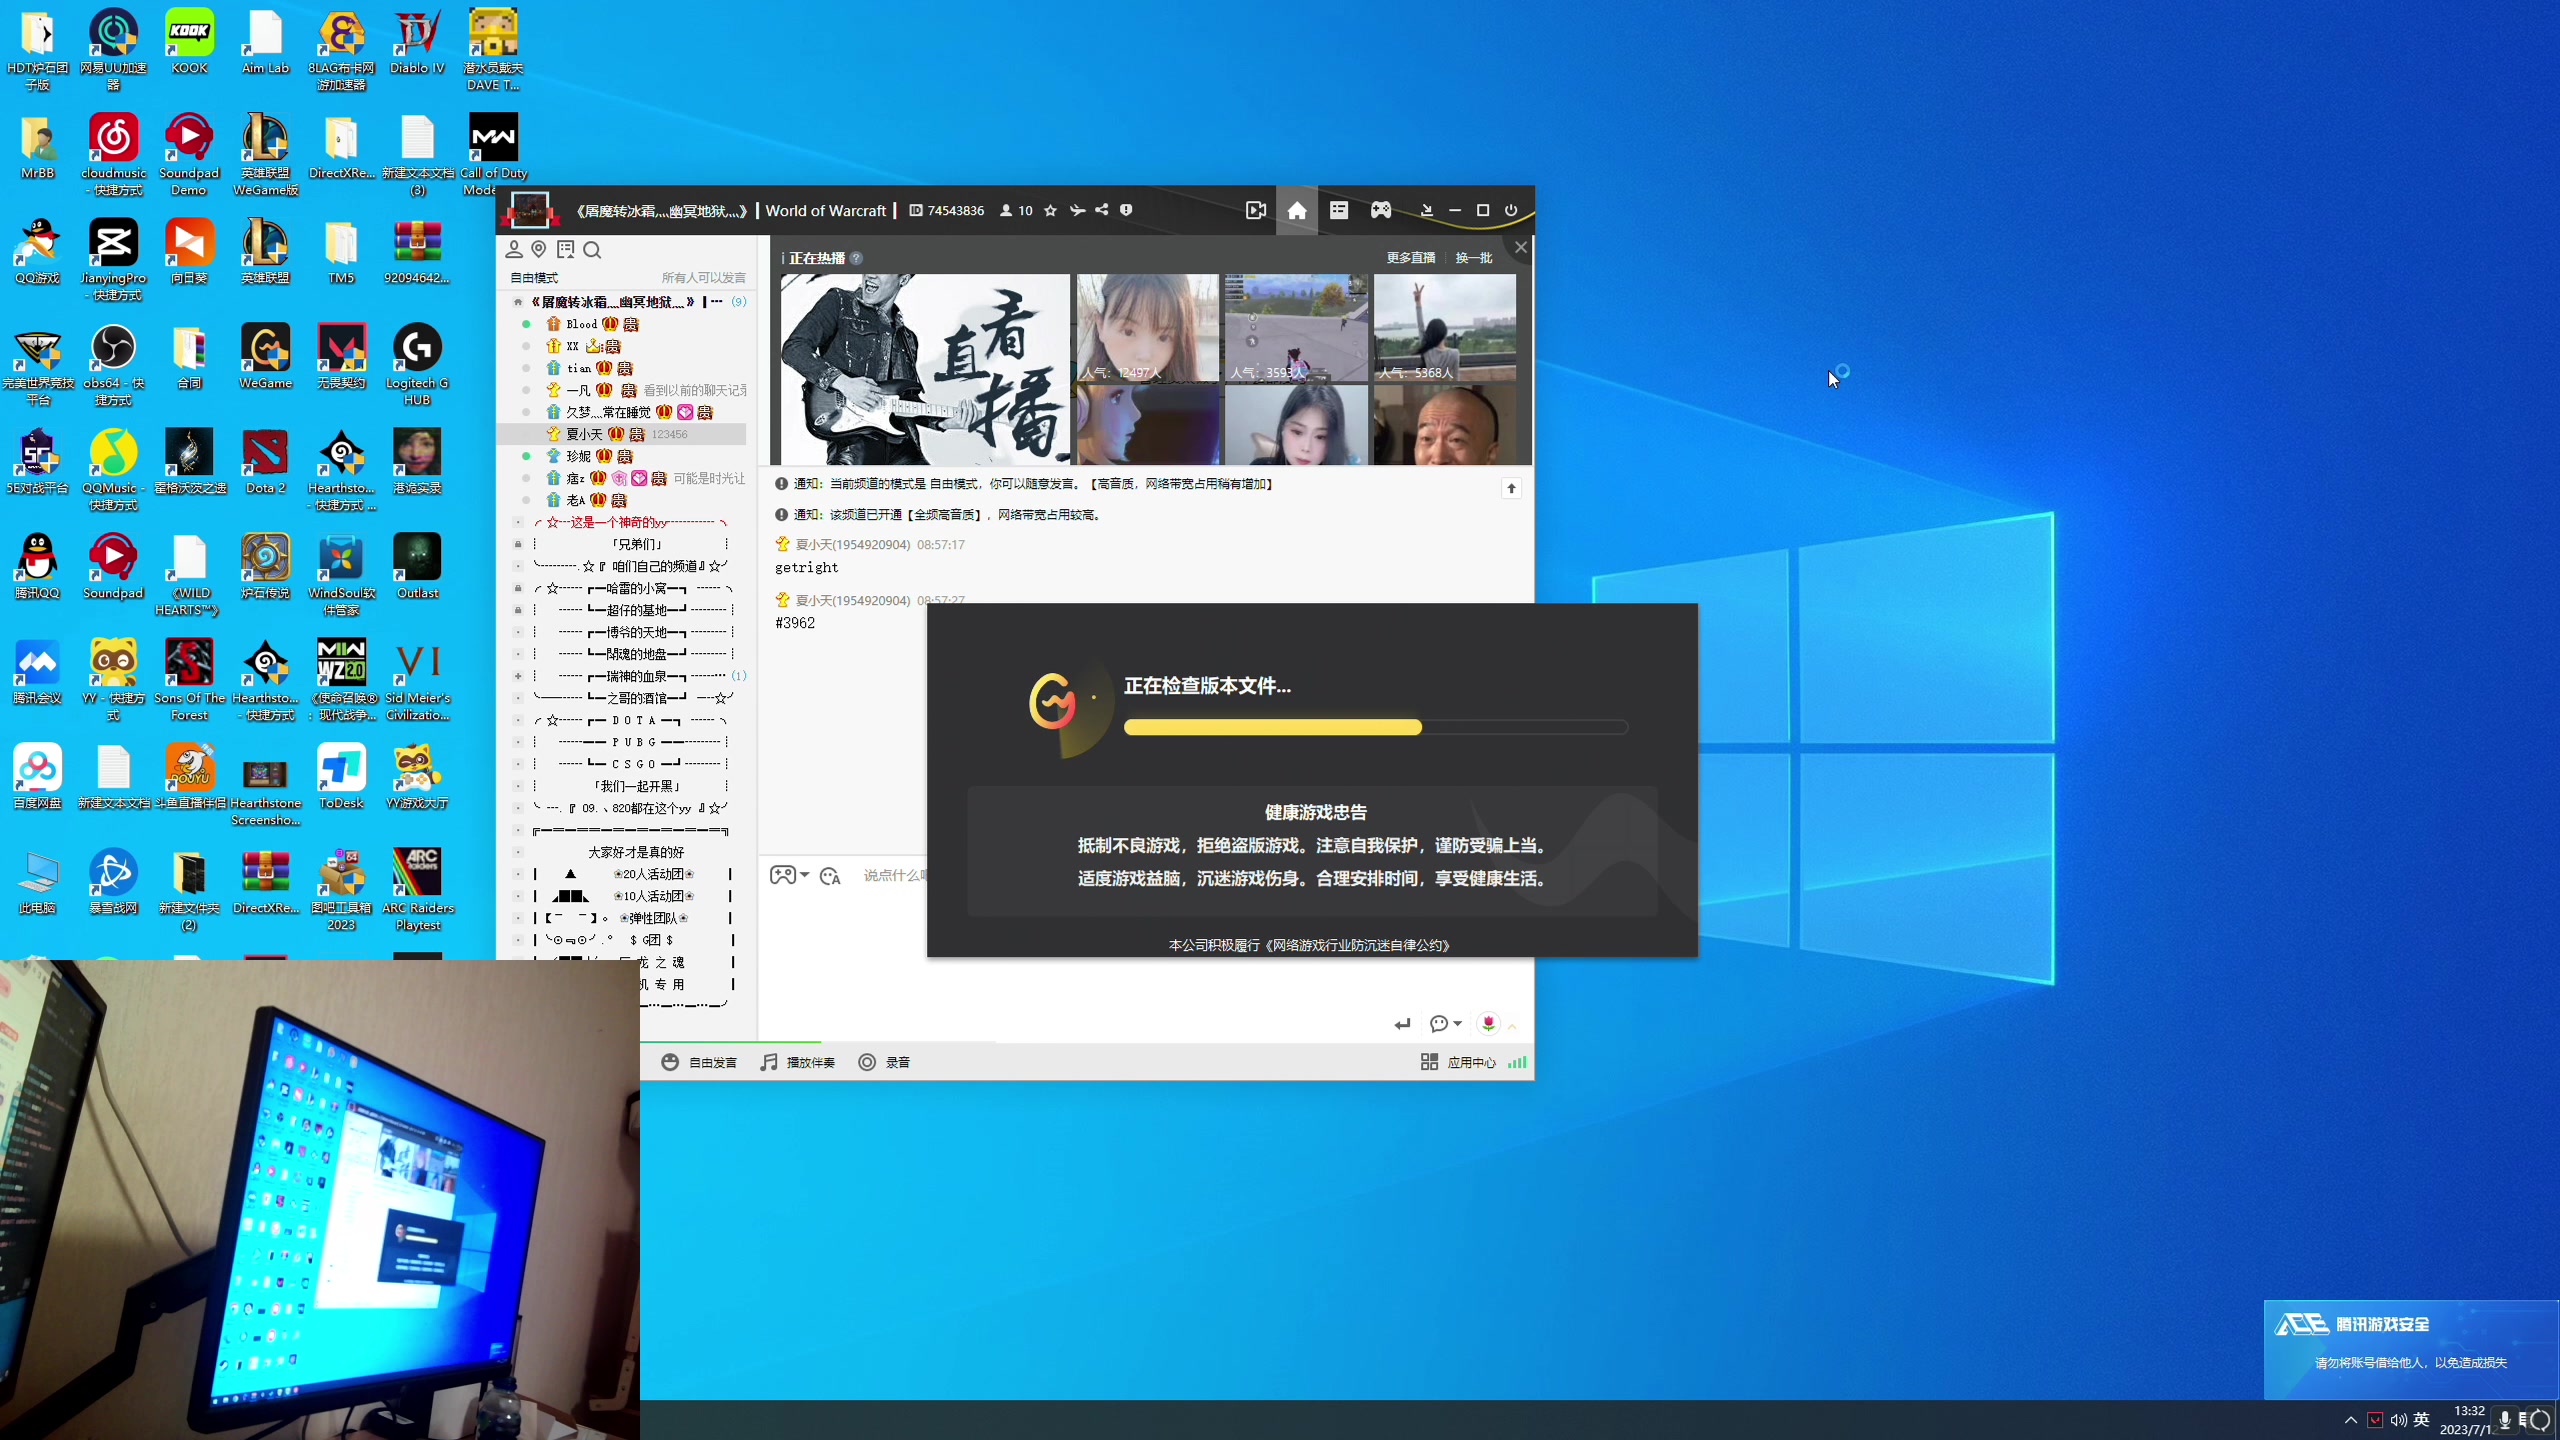Show hidden tray icons chevron in taskbar
Viewport: 2560px width, 1440px height.
[x=2351, y=1420]
